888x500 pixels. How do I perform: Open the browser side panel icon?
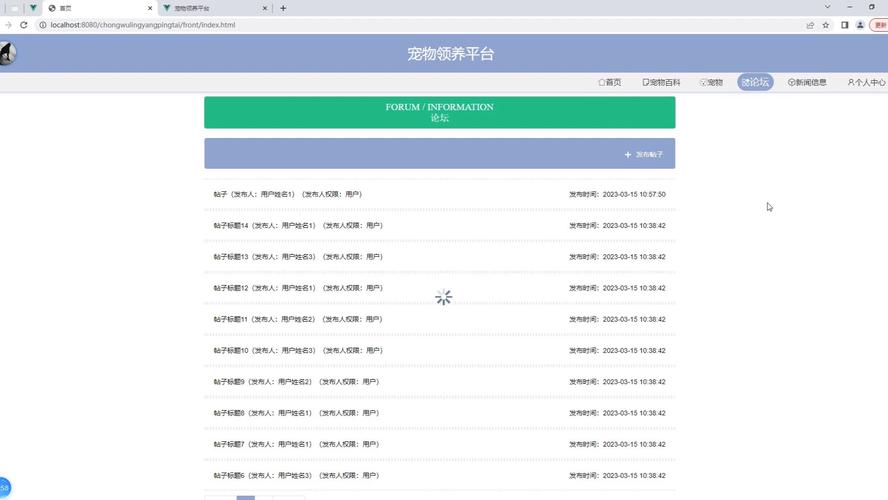pos(844,25)
